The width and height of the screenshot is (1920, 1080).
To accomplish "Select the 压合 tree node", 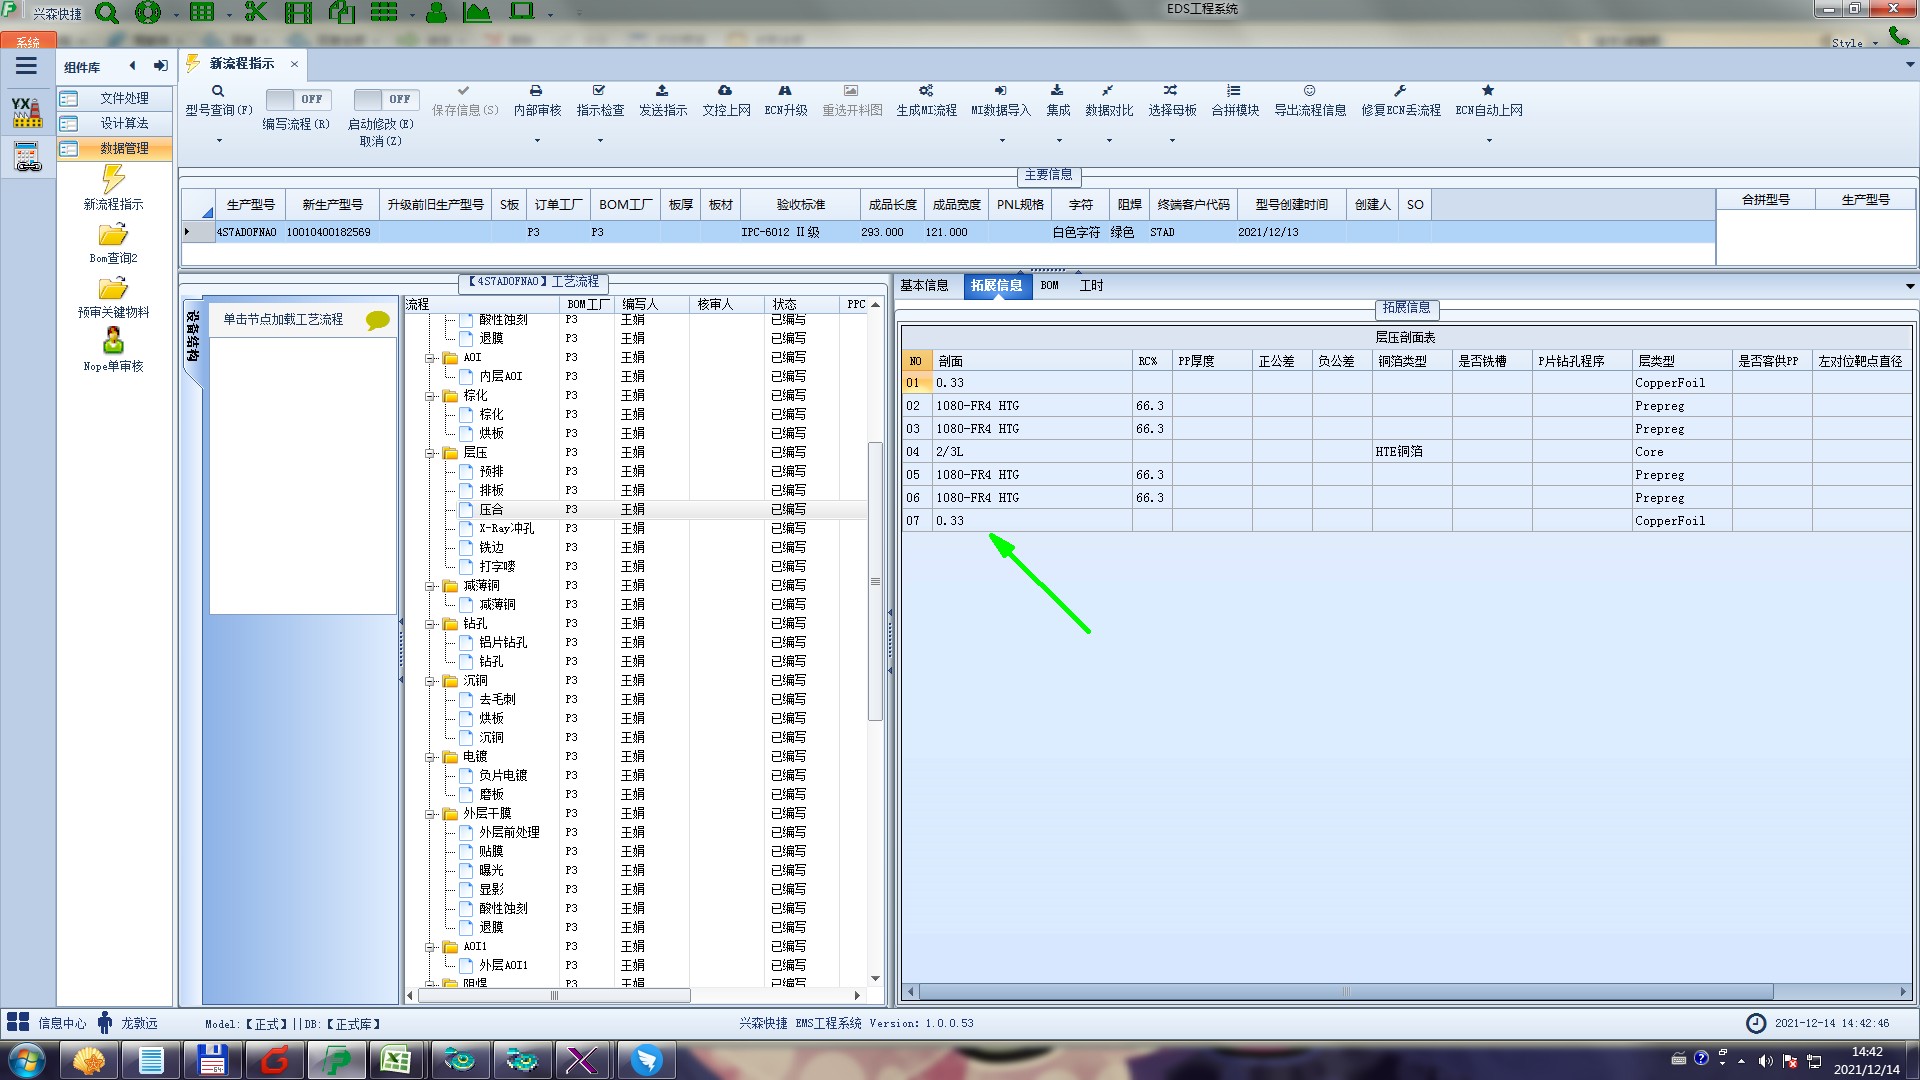I will 491,510.
